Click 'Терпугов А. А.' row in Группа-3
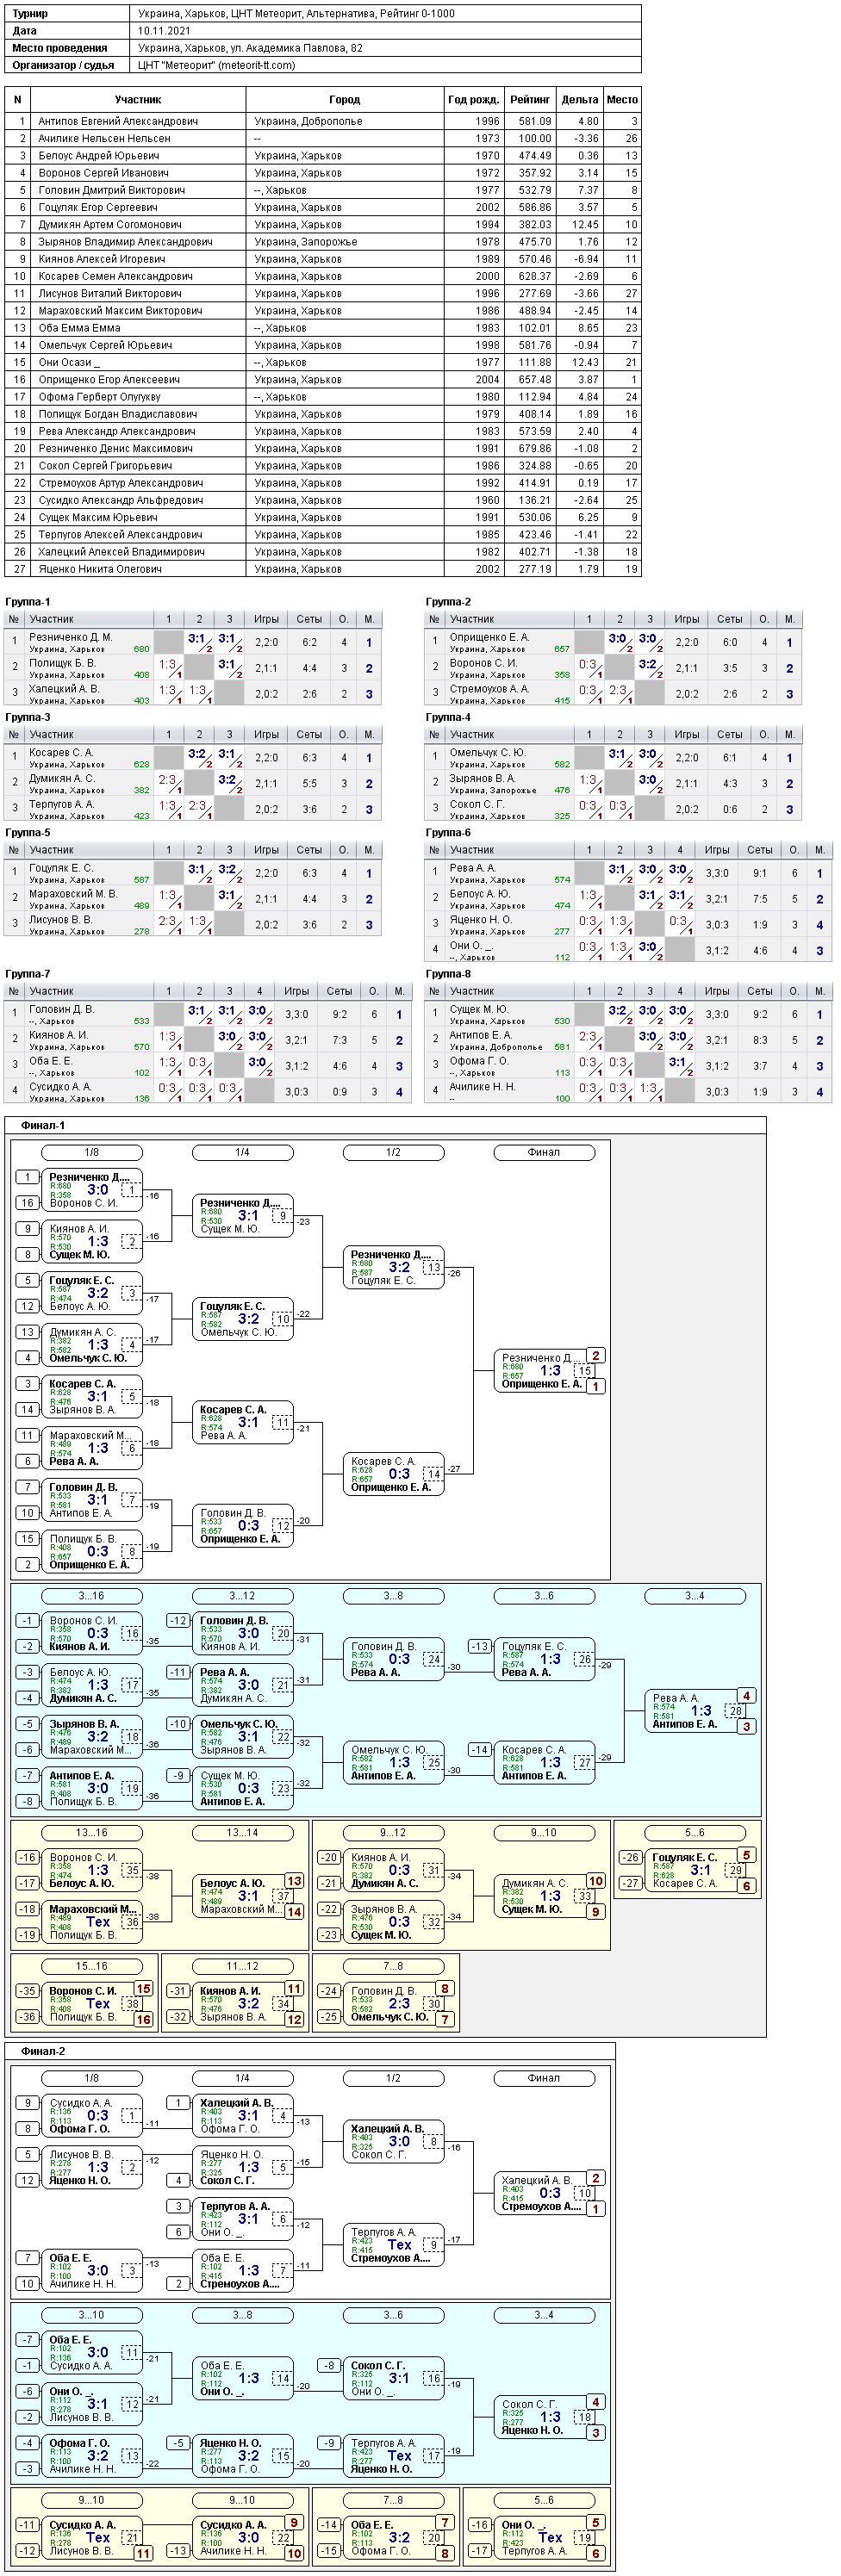Viewport: 841px width, 2576px height. pos(193,809)
